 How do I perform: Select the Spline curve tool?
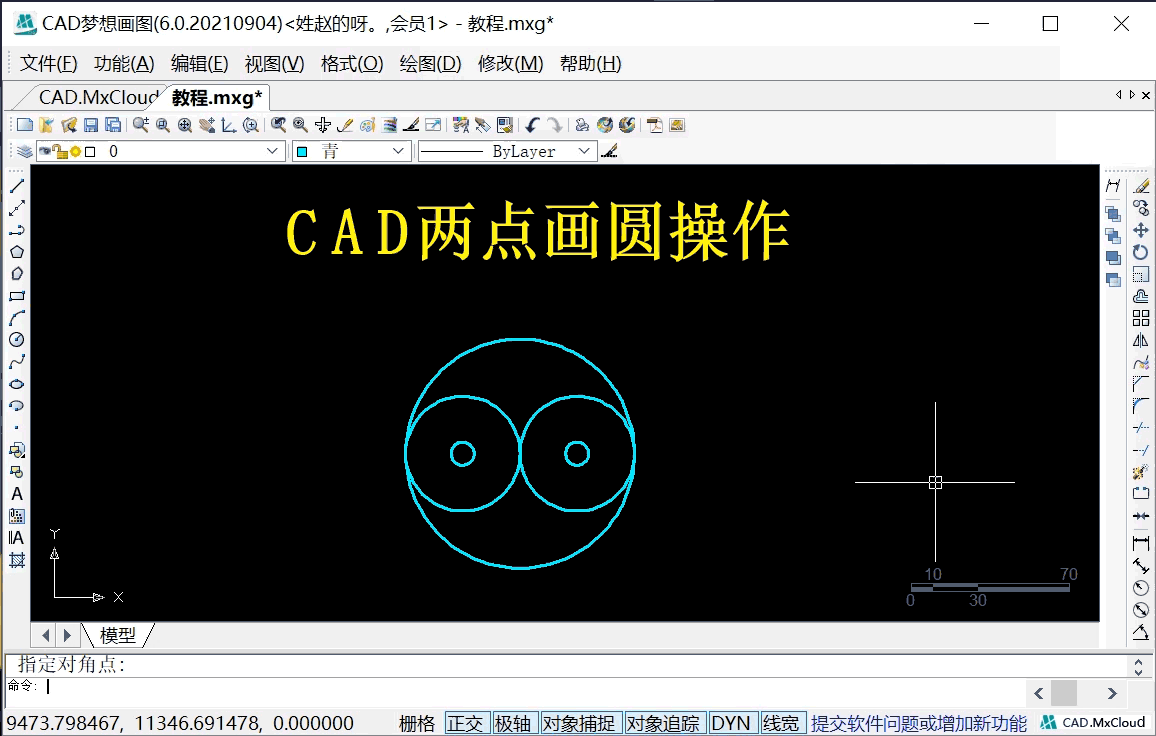tap(17, 362)
